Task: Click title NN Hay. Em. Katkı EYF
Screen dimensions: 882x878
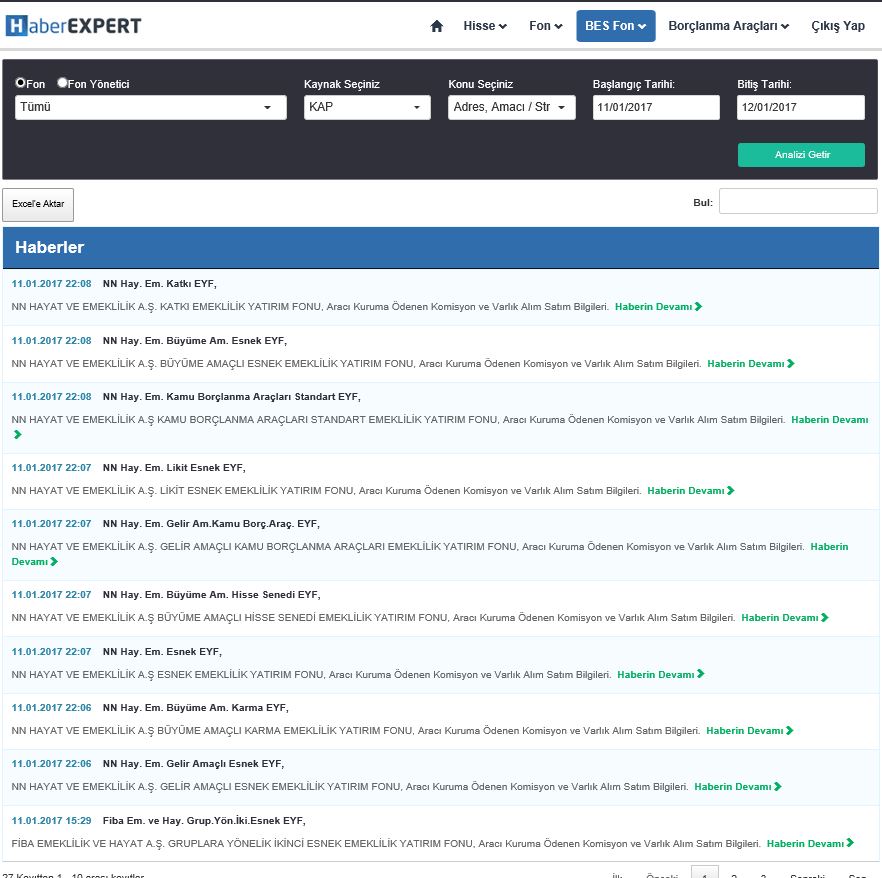Action: click(x=160, y=283)
